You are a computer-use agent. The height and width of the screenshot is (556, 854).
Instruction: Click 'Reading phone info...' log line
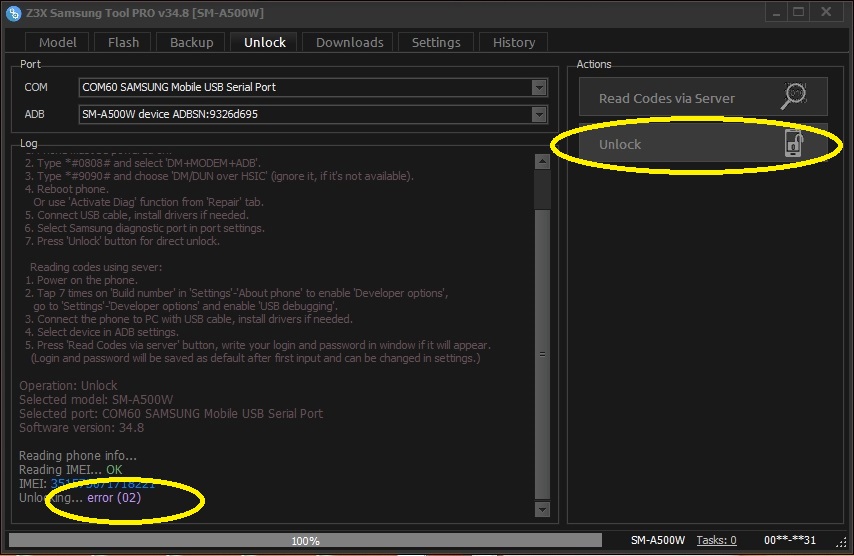pyautogui.click(x=78, y=455)
